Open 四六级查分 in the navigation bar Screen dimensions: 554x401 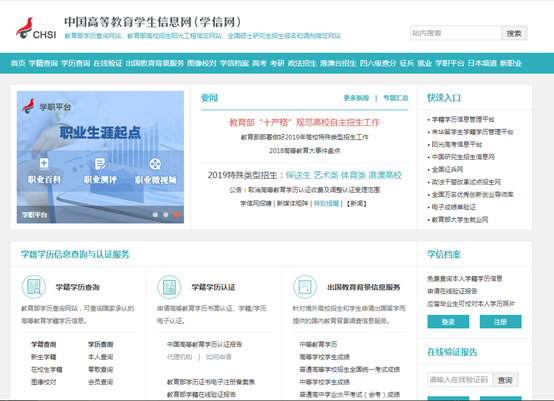tap(378, 63)
